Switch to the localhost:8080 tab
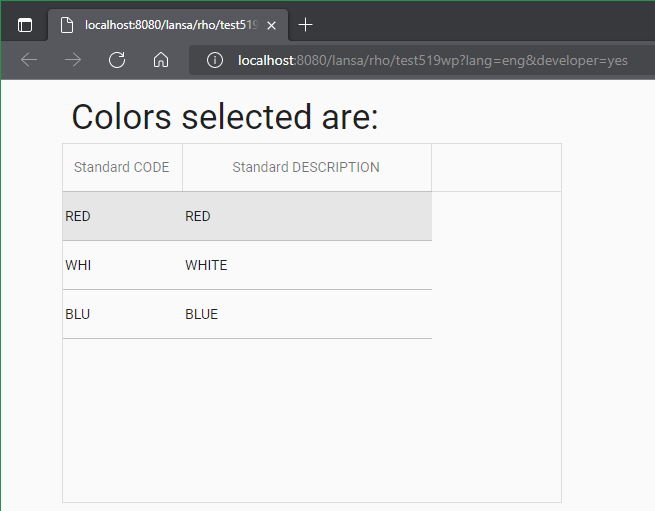Screen dimensions: 655x511 (168, 25)
